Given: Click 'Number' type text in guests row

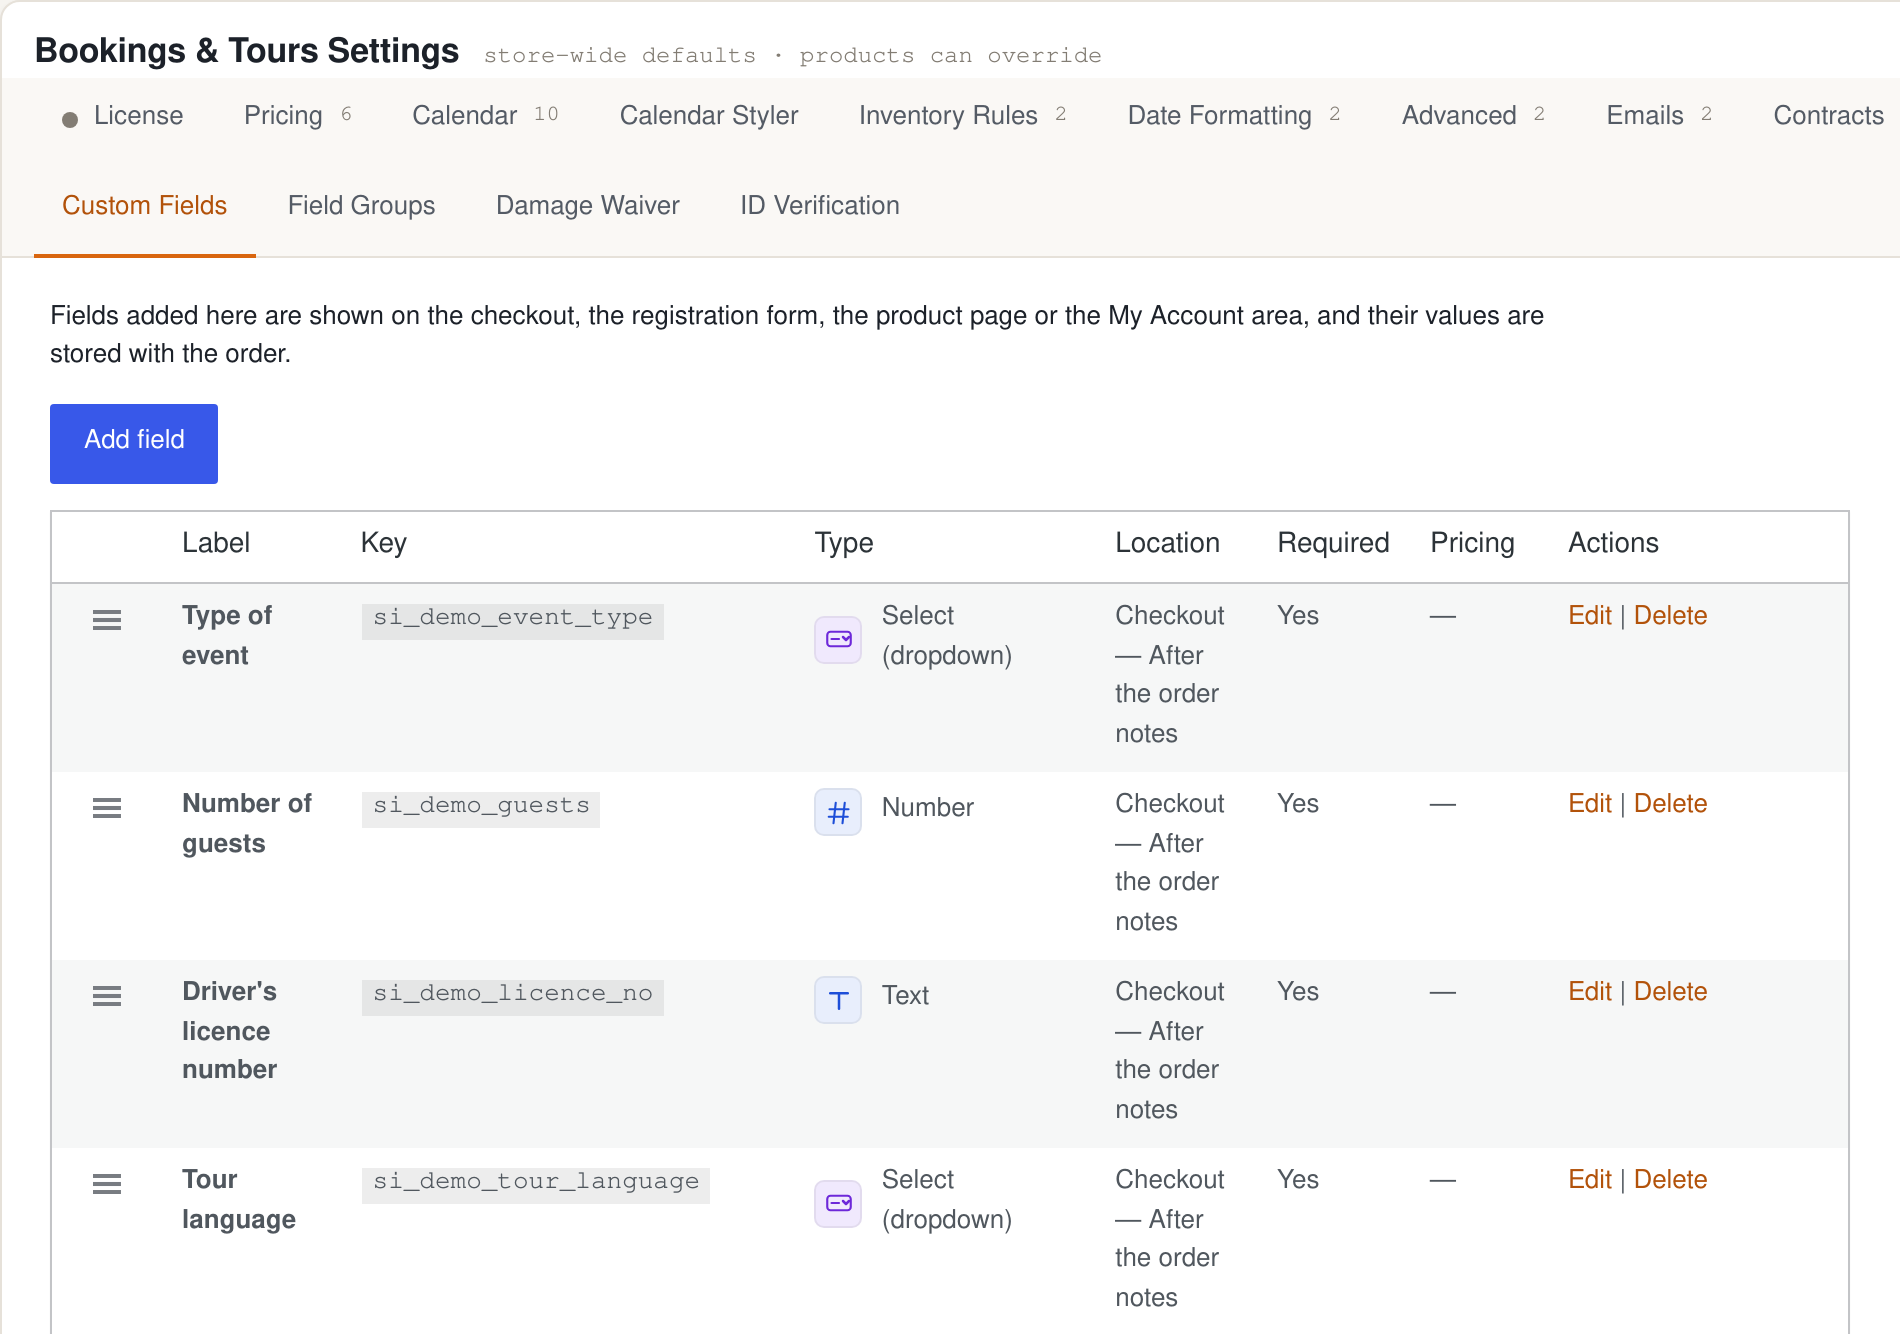Looking at the screenshot, I should [927, 808].
